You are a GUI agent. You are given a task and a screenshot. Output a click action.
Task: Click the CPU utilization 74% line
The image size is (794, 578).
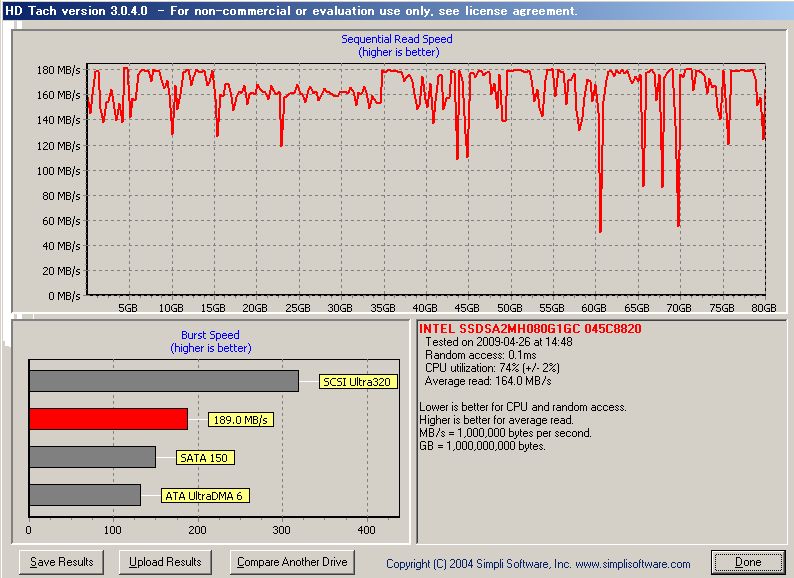492,368
